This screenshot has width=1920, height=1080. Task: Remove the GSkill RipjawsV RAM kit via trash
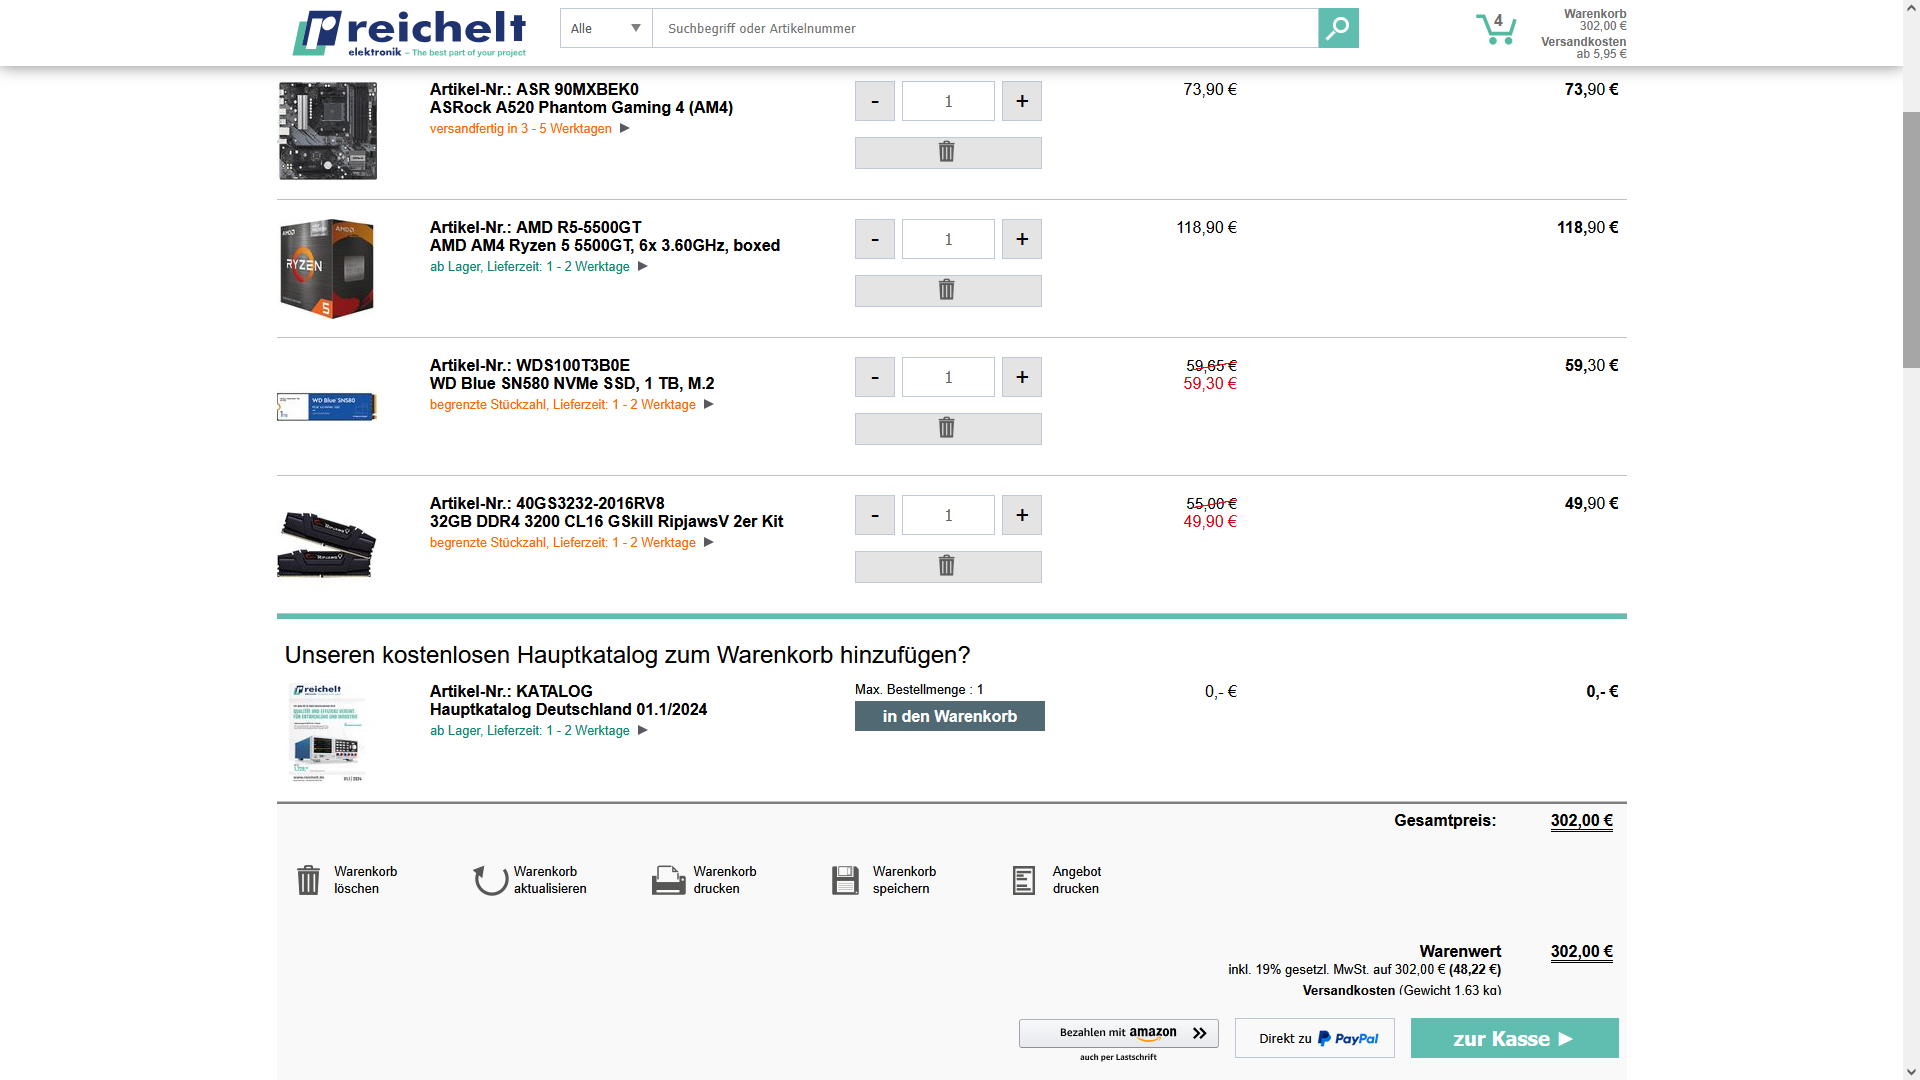point(947,566)
